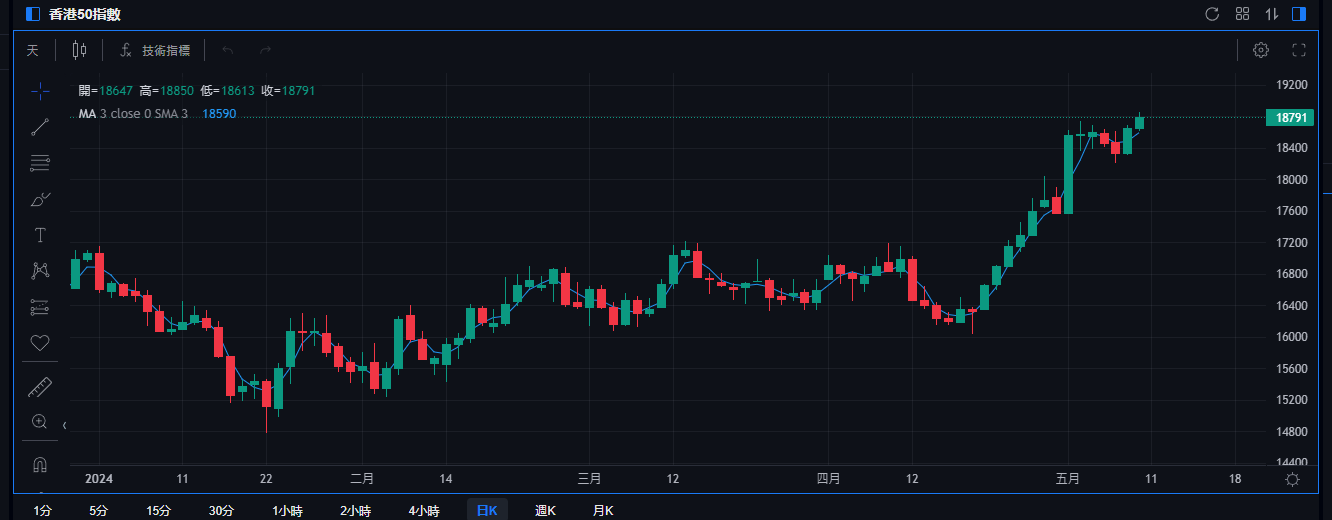Click the MA 3 close indicator legend
The width and height of the screenshot is (1332, 520).
pyautogui.click(x=133, y=114)
